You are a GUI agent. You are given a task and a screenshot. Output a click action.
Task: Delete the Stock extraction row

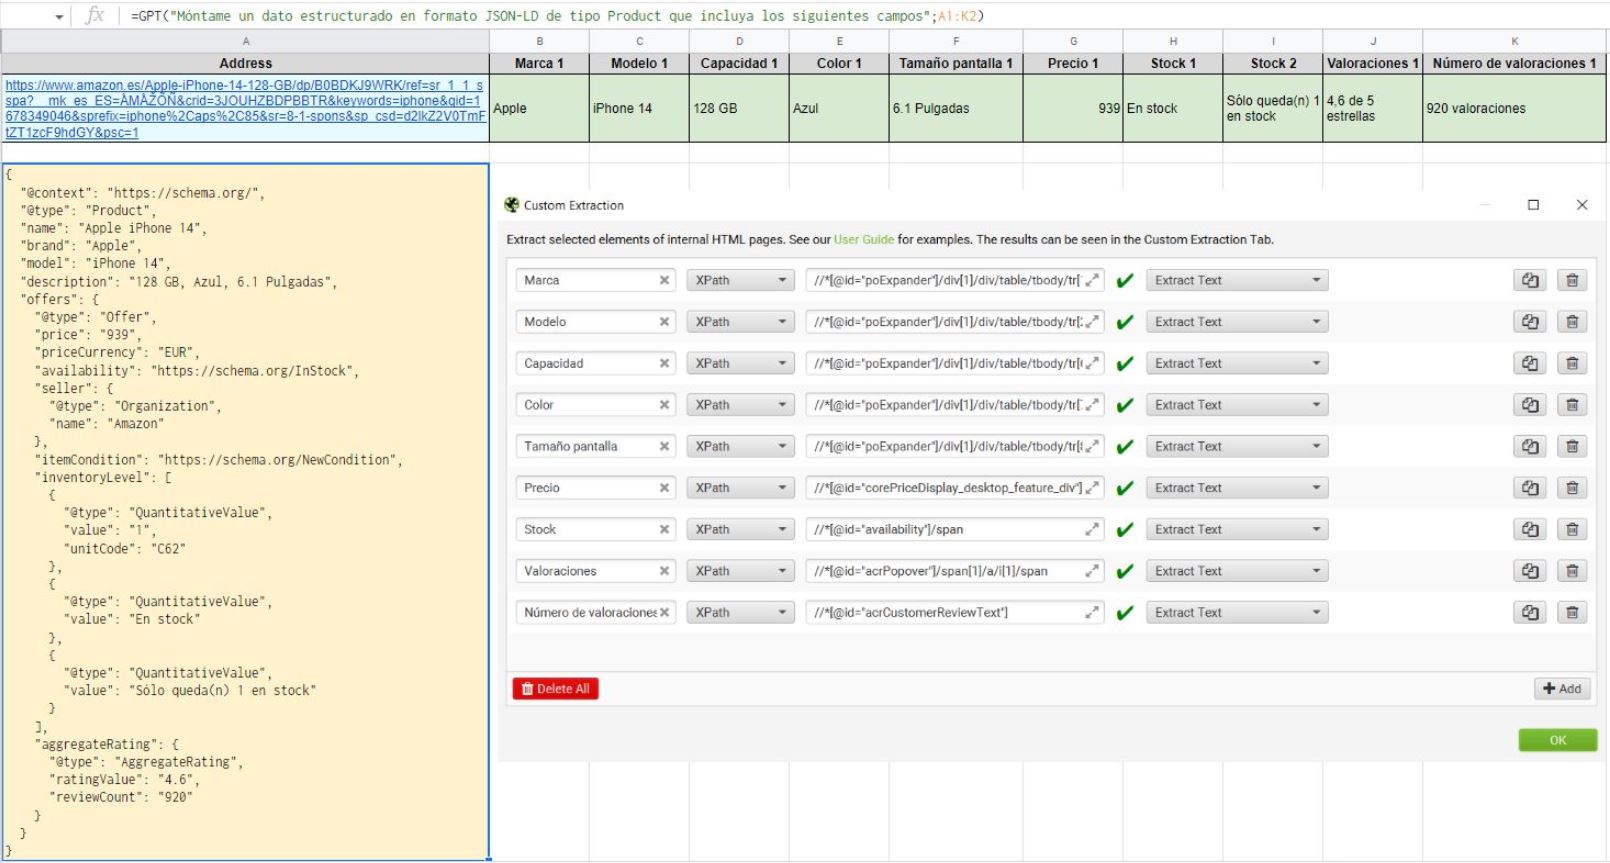[1571, 530]
